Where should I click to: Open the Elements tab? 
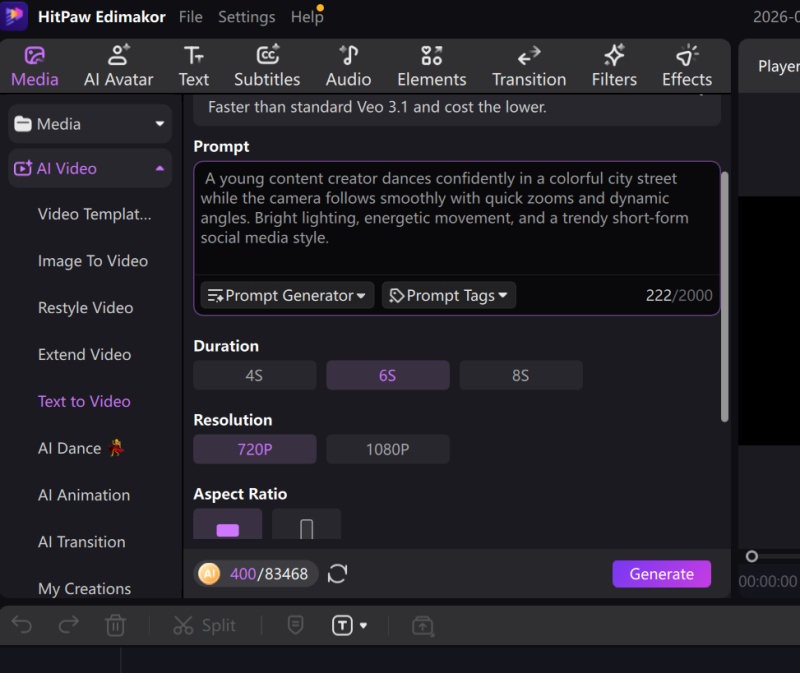click(432, 67)
